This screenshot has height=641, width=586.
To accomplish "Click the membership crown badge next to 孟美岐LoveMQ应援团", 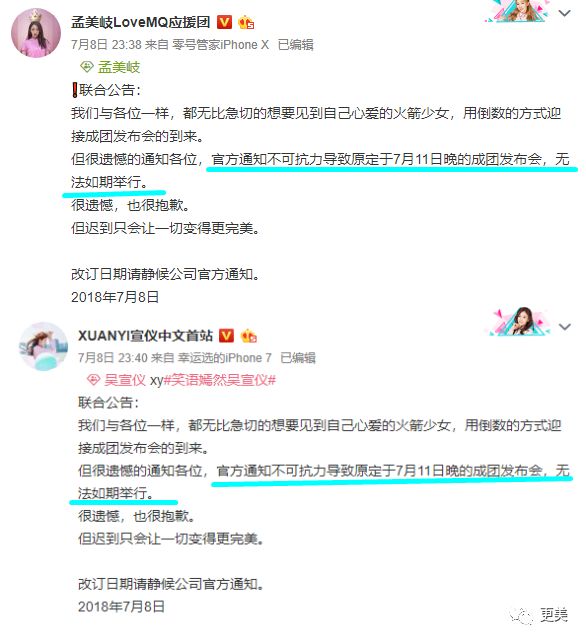I will pos(246,22).
